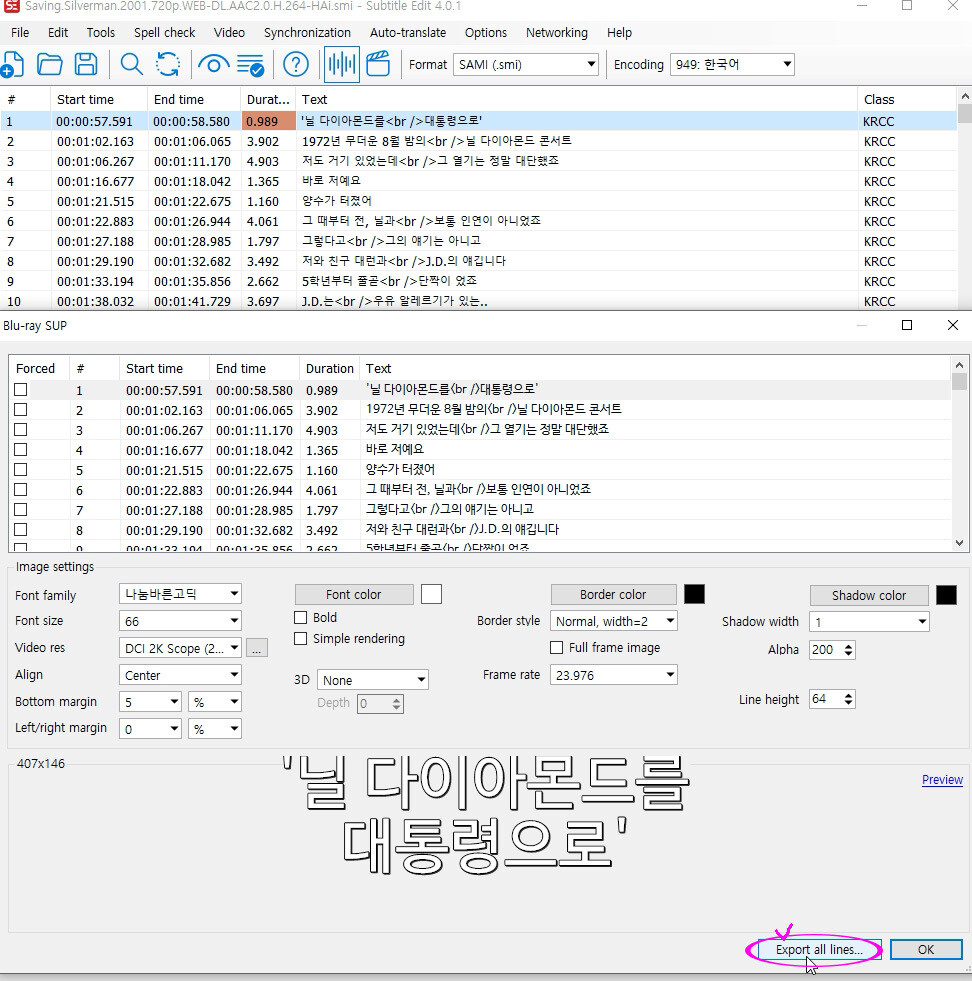Image resolution: width=972 pixels, height=981 pixels.
Task: Open the Auto-translate menu
Action: 408,33
